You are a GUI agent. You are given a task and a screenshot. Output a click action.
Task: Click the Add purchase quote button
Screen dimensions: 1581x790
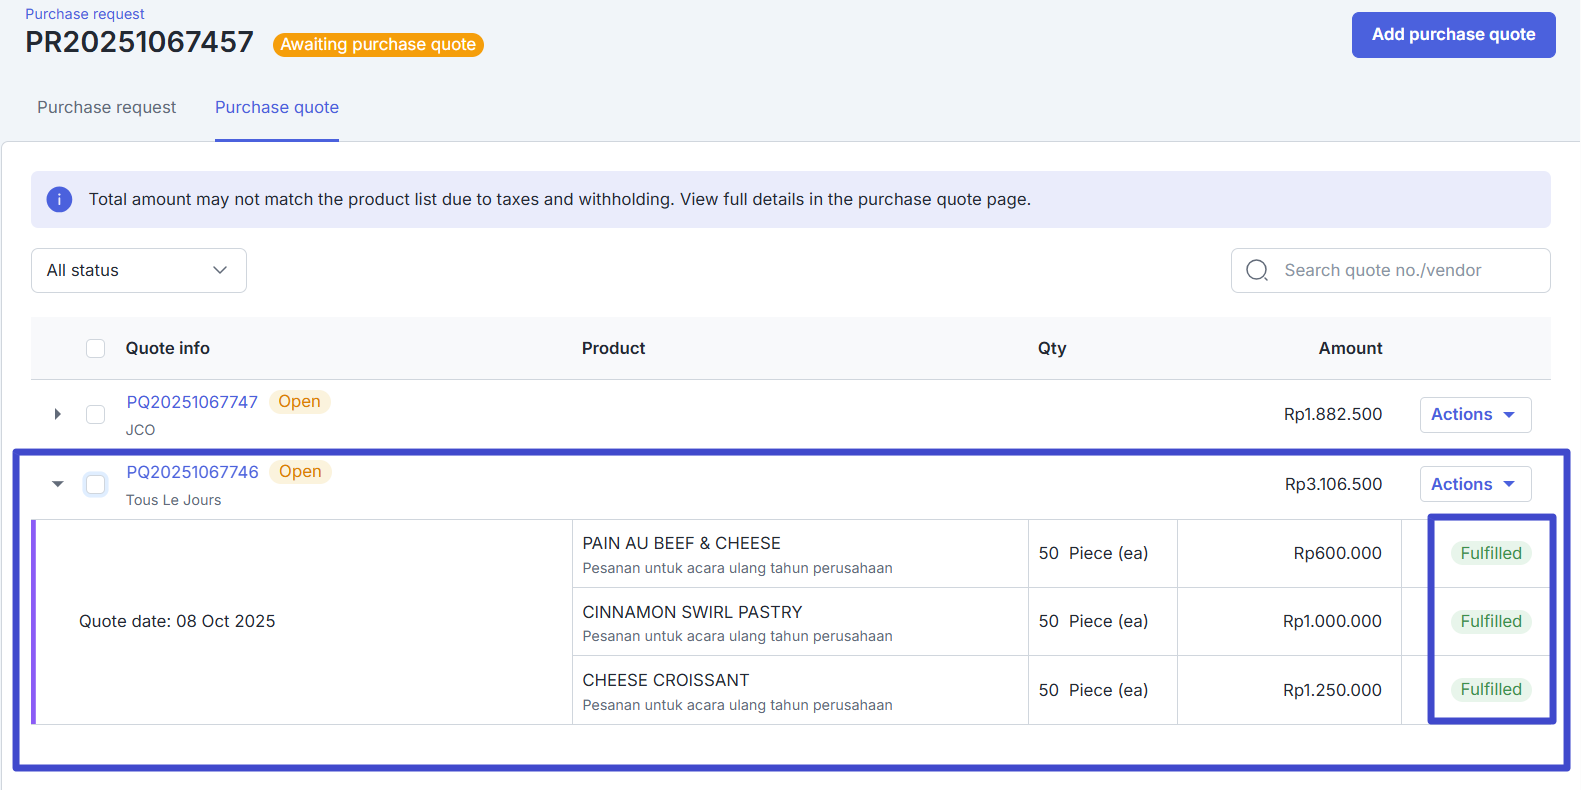click(x=1453, y=35)
